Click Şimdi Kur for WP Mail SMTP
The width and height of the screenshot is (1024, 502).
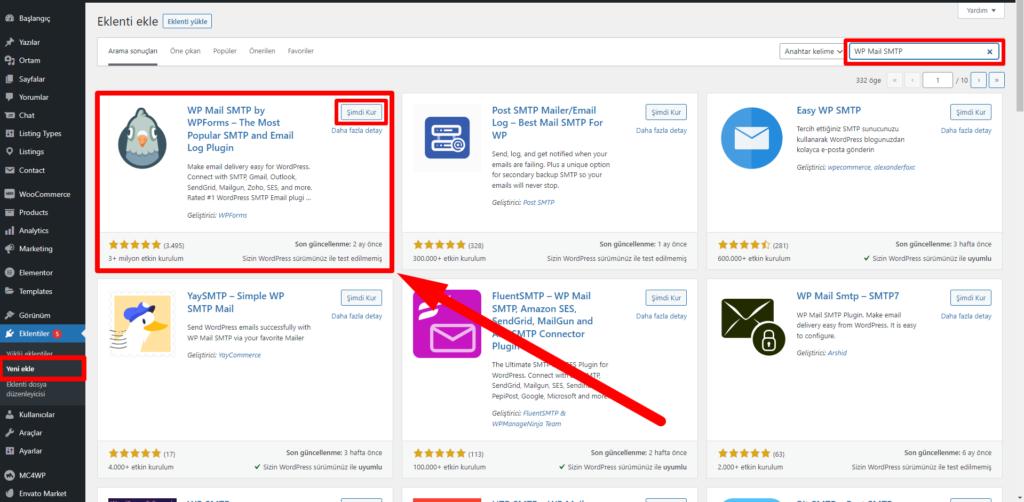[x=360, y=112]
